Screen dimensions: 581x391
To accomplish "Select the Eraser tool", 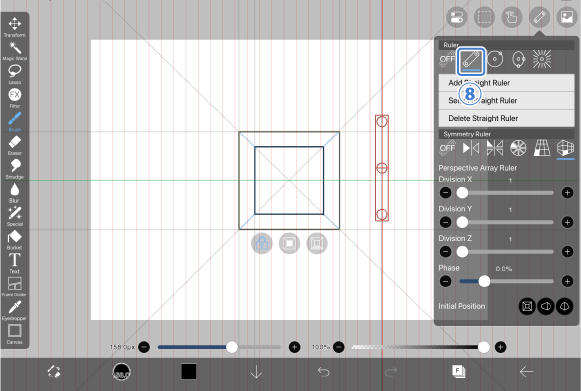I will (14, 145).
